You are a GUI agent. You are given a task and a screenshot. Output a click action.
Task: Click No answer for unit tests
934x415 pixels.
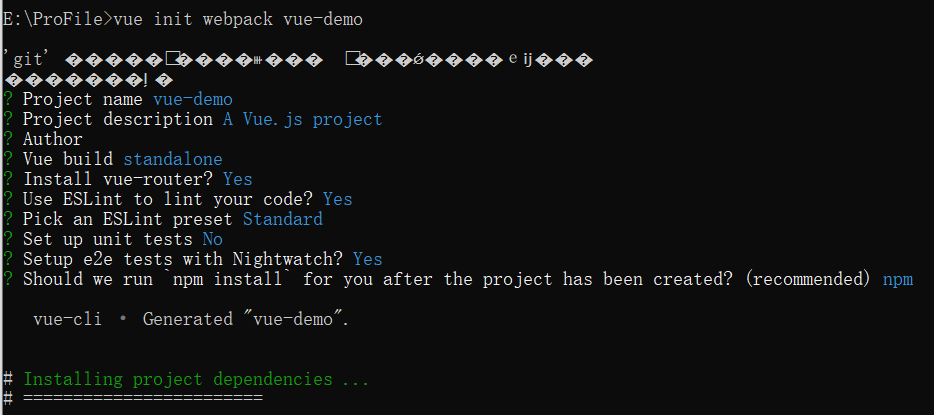click(x=212, y=239)
